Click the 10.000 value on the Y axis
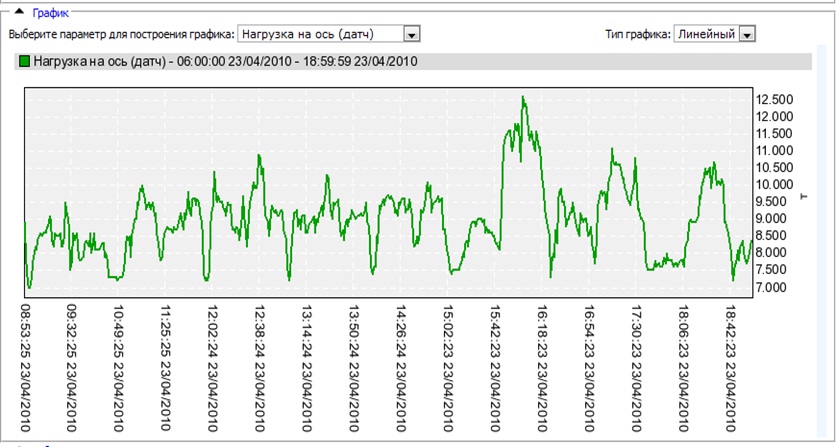The height and width of the screenshot is (447, 836). (776, 185)
